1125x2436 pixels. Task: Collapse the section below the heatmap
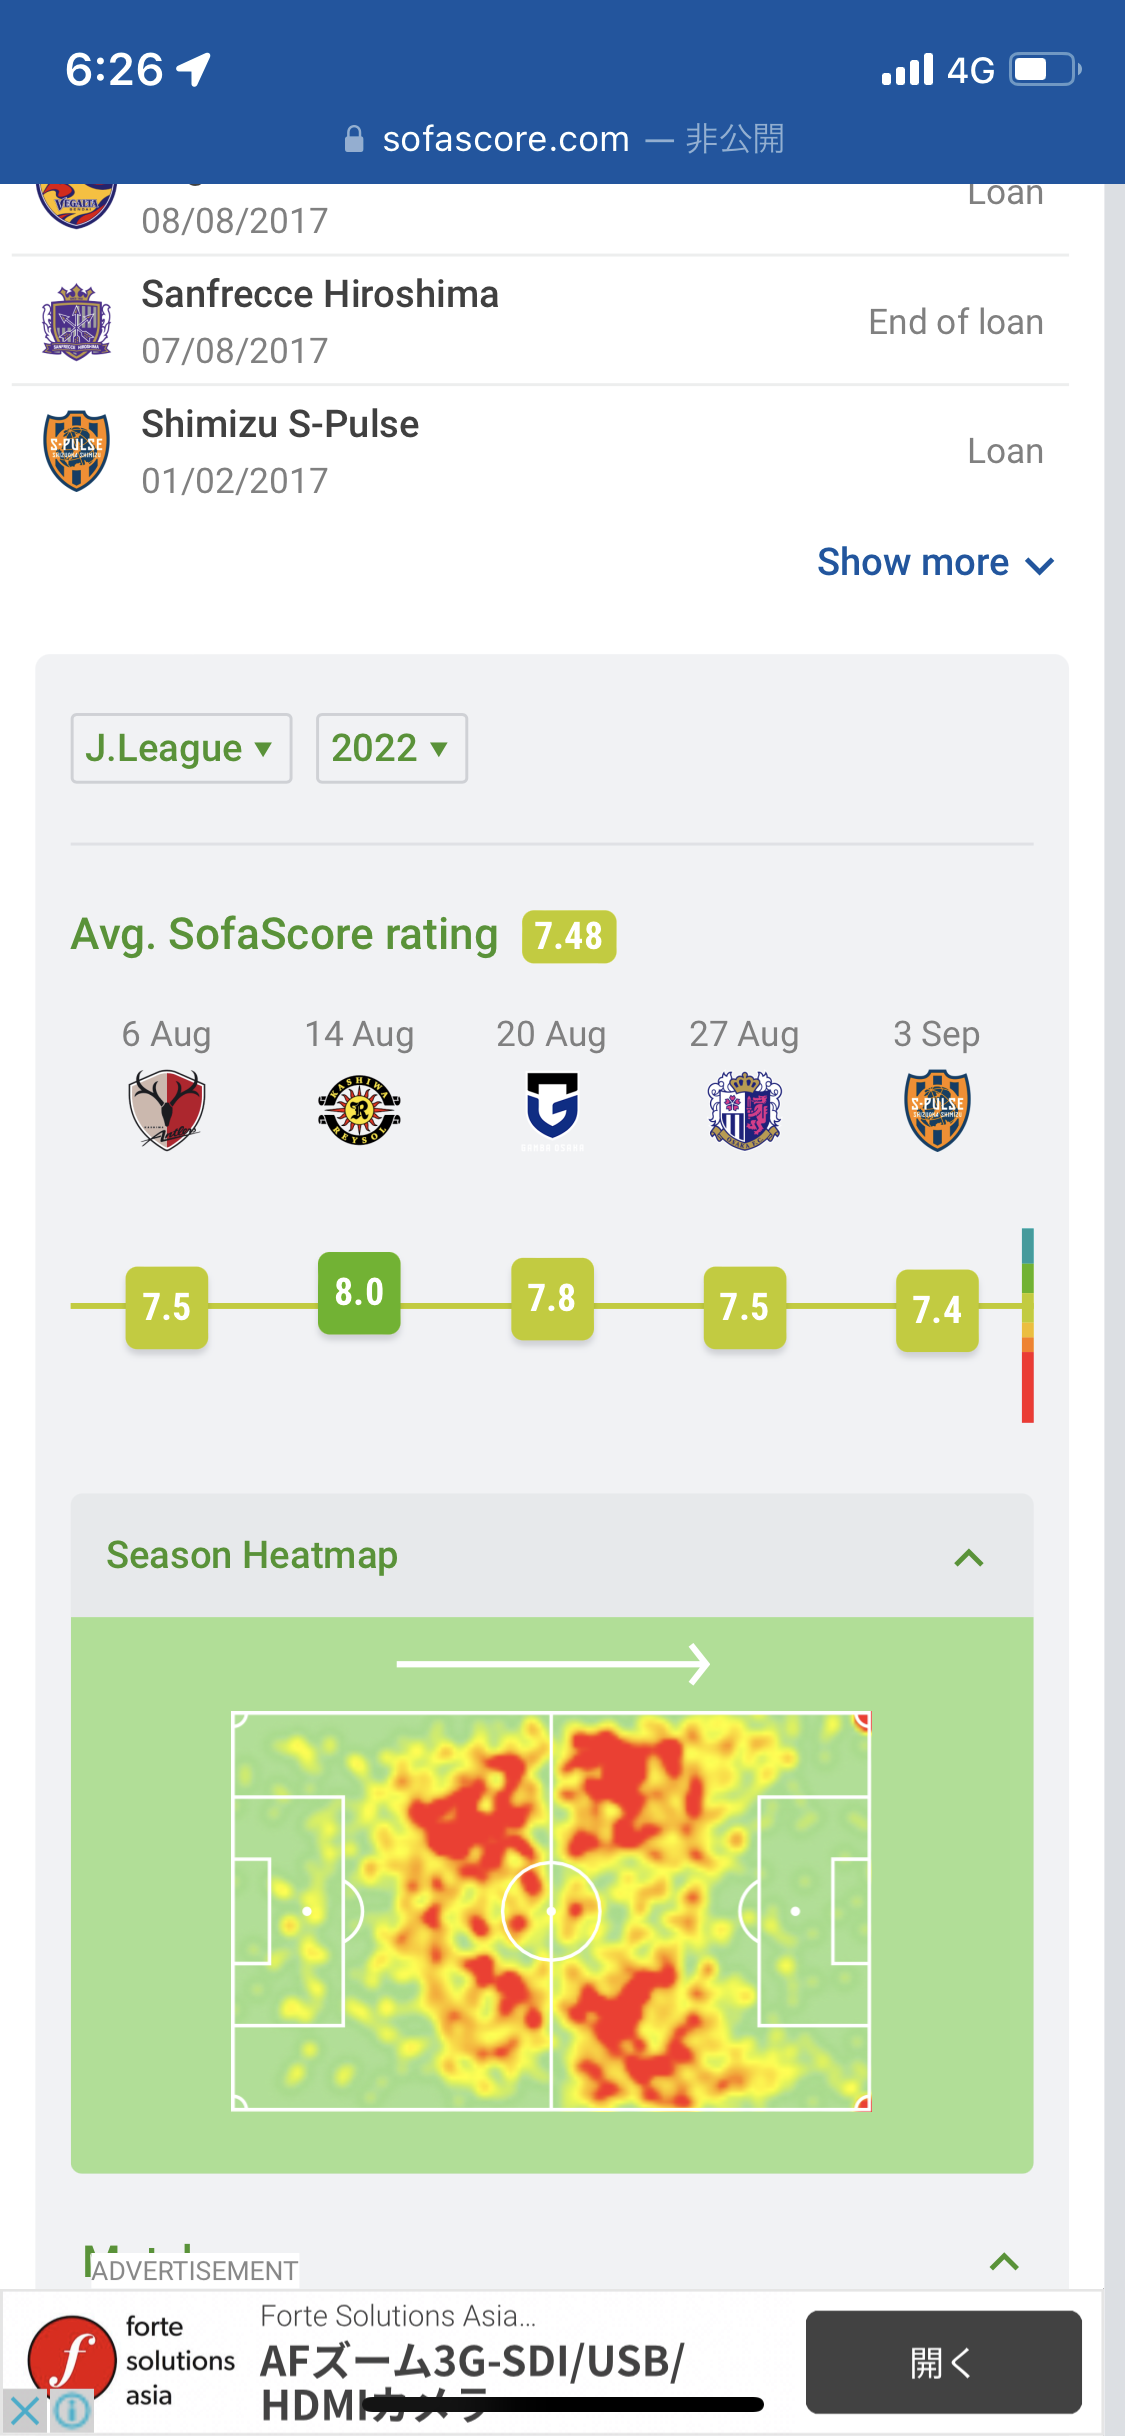1003,2262
